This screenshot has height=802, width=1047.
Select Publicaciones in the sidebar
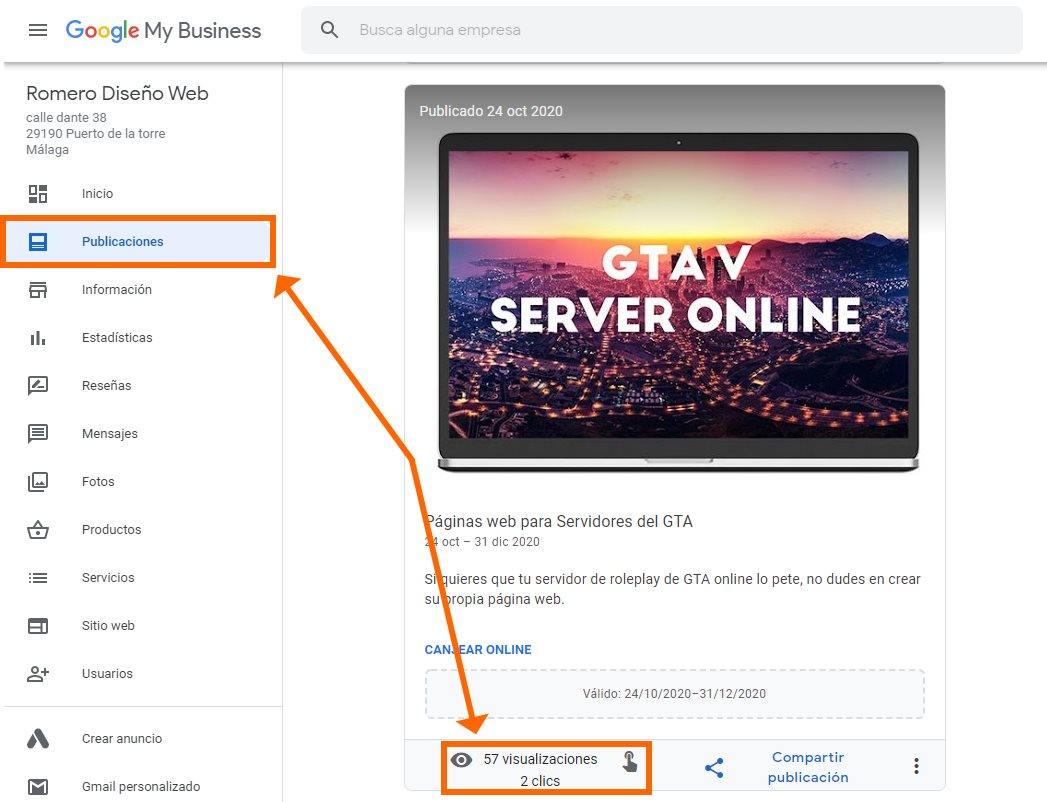click(122, 242)
